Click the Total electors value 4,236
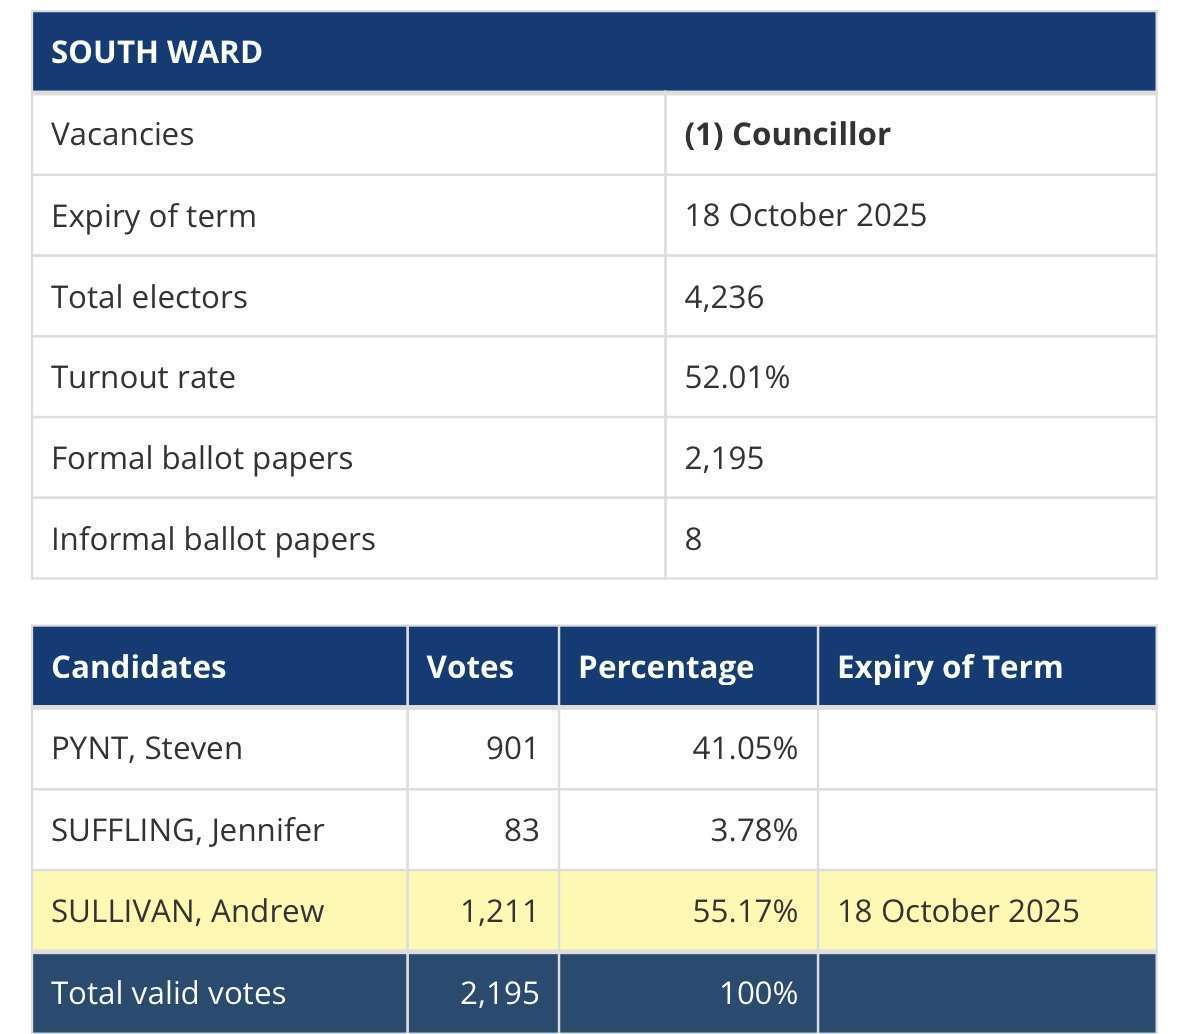This screenshot has width=1179, height=1034. [723, 297]
